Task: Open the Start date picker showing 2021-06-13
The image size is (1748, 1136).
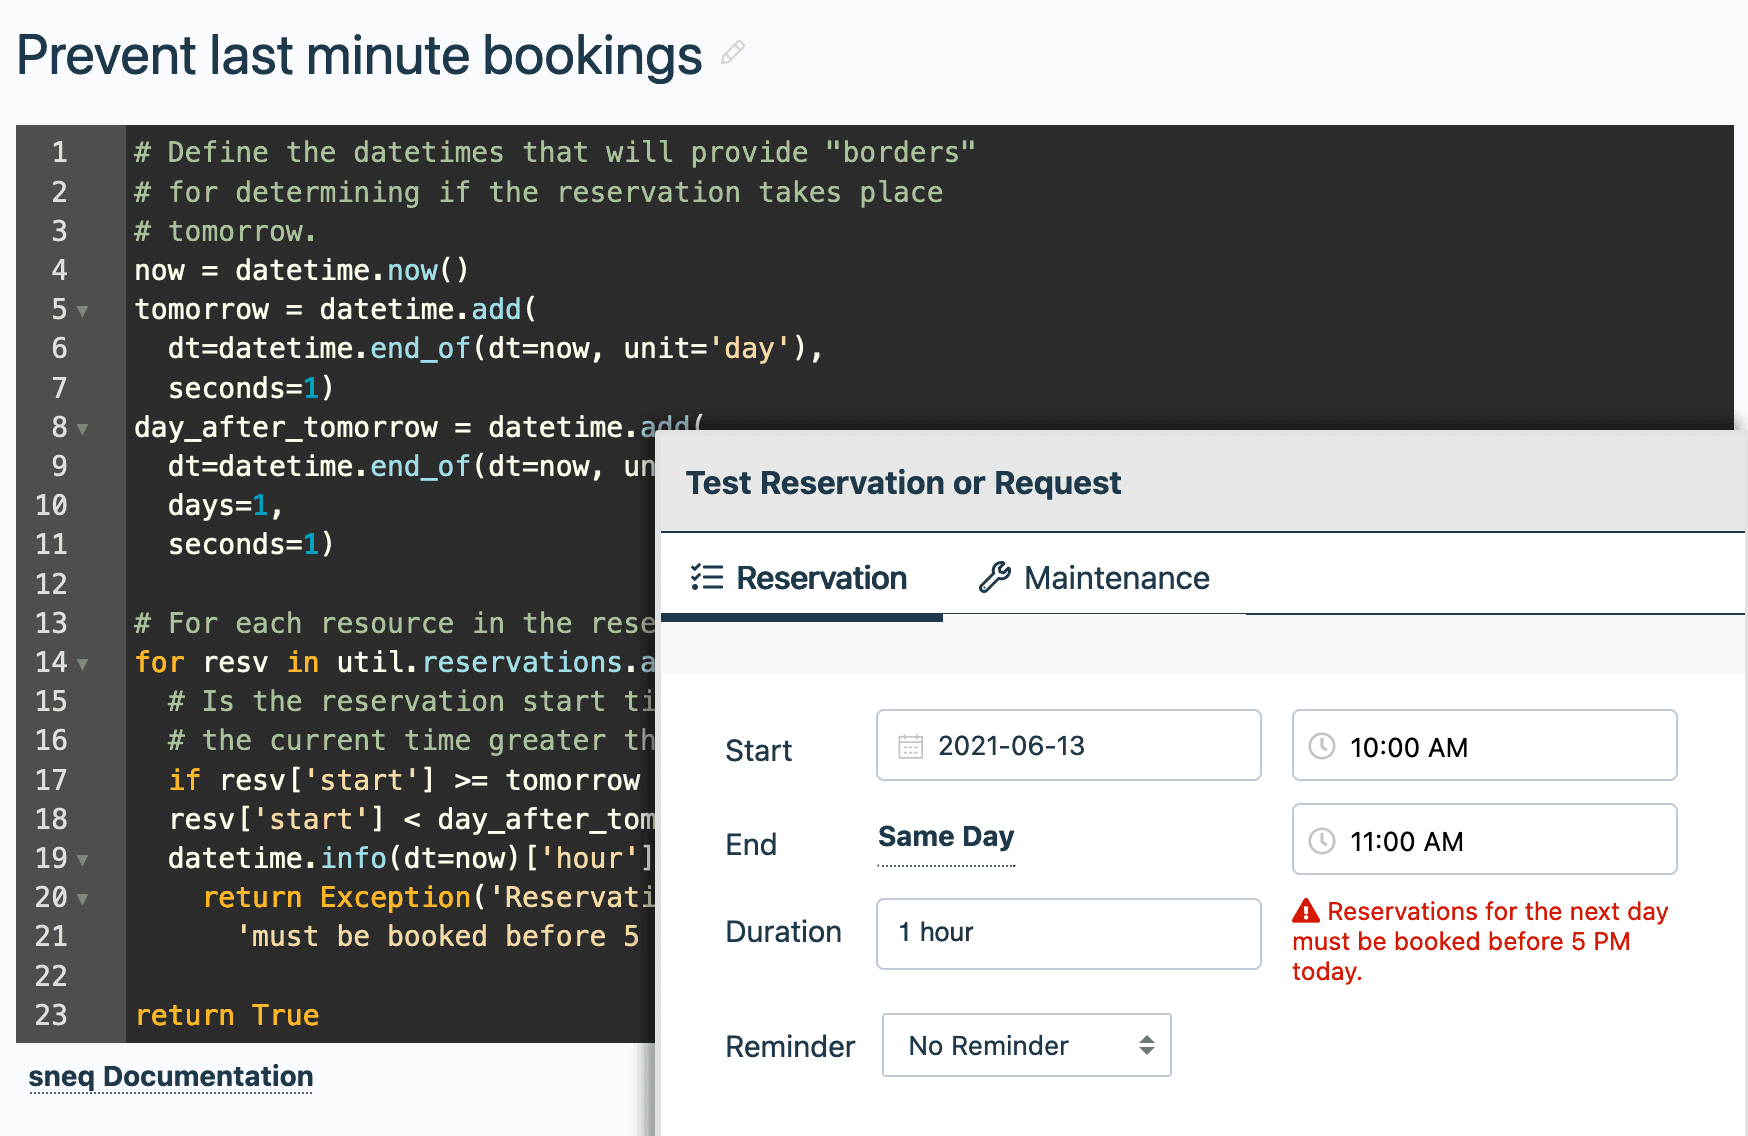Action: pyautogui.click(x=1067, y=745)
